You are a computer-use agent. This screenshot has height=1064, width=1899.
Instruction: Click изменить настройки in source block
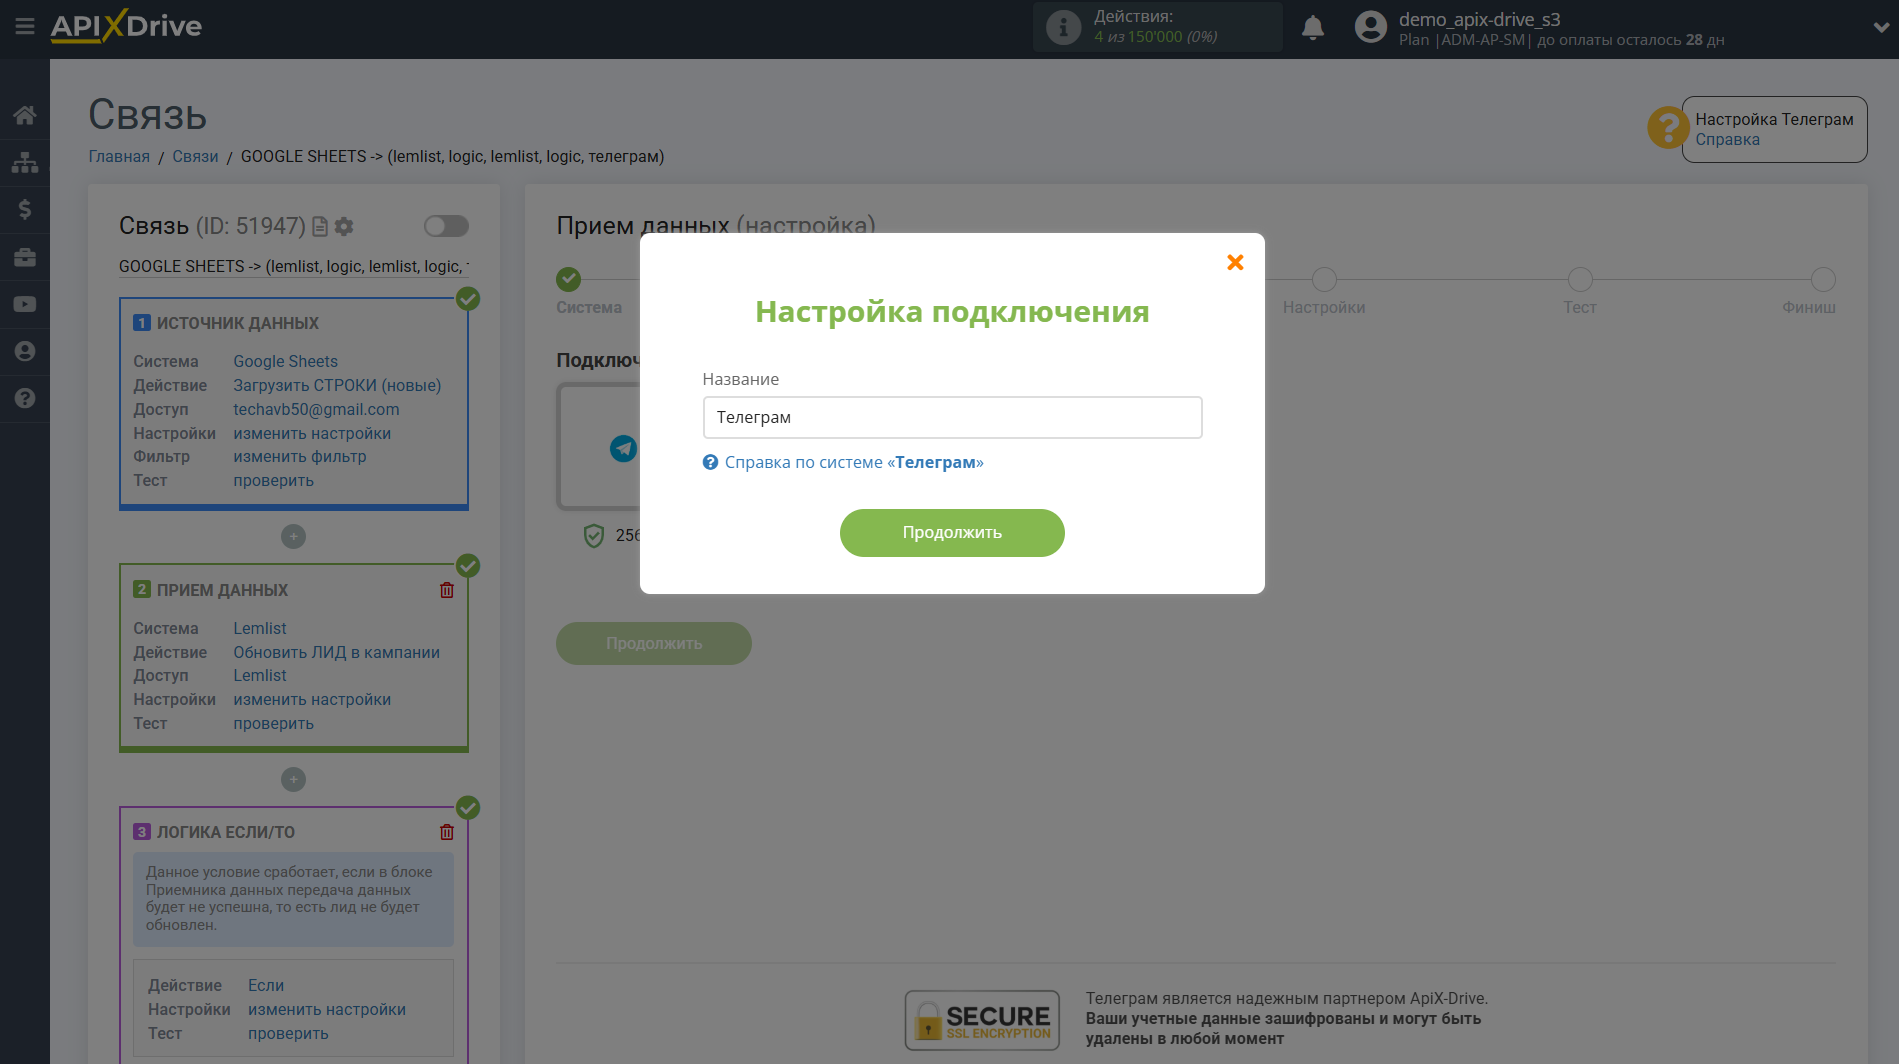(312, 434)
